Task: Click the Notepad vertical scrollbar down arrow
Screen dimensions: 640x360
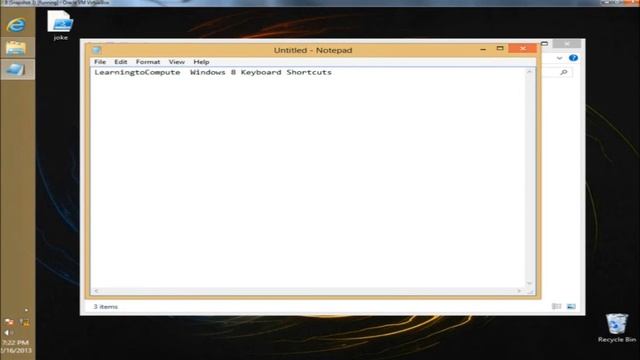Action: 529,283
